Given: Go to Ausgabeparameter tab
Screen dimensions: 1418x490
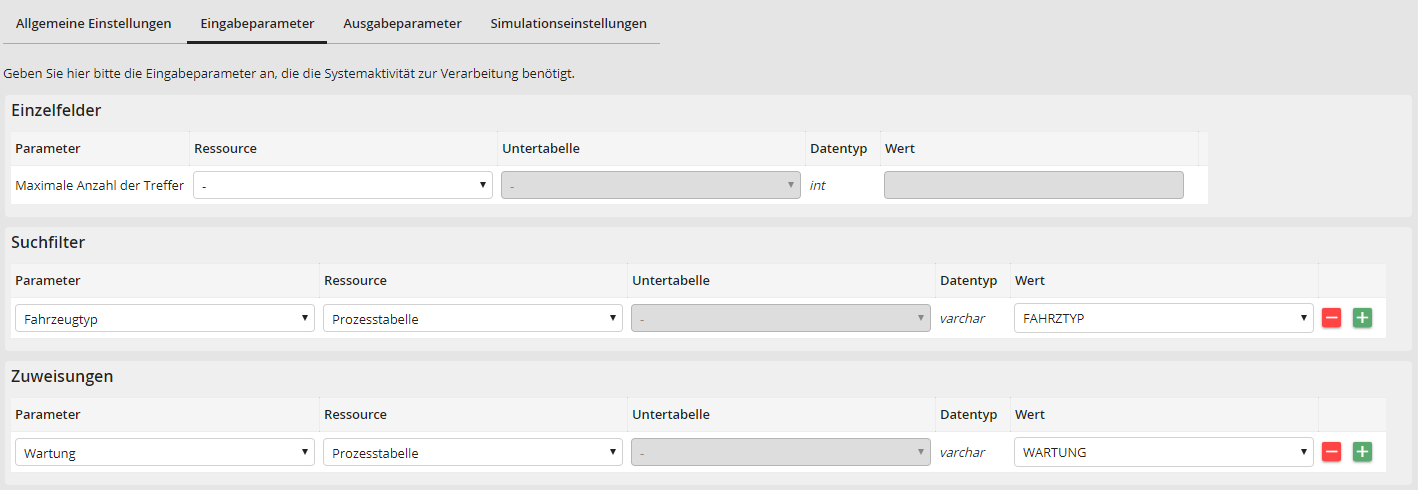Looking at the screenshot, I should click(x=402, y=23).
